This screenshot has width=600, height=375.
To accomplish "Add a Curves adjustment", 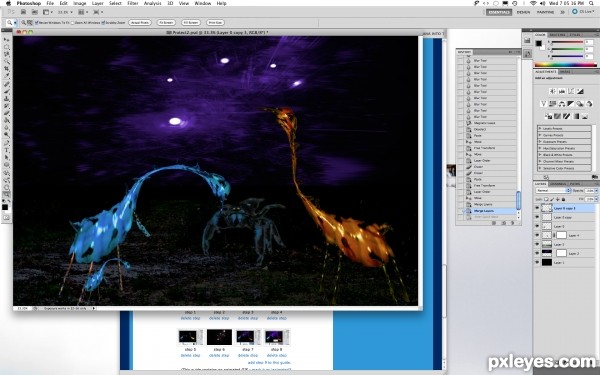I will point(571,91).
